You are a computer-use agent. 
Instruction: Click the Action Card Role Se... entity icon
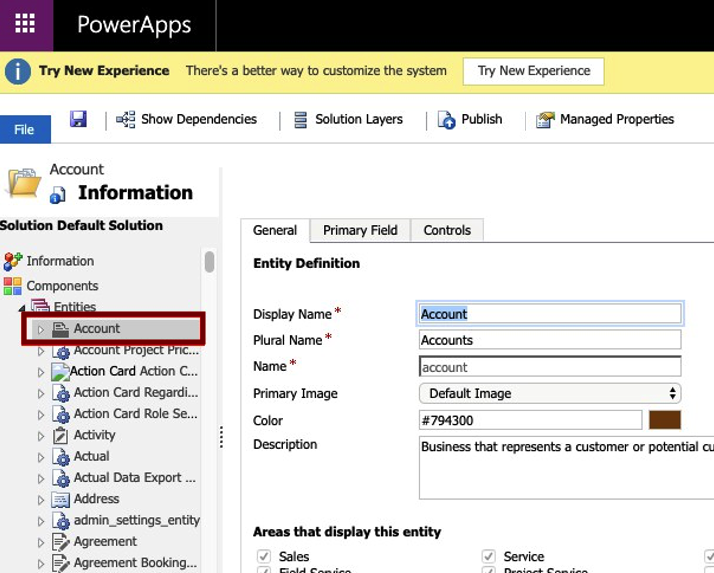[61, 414]
